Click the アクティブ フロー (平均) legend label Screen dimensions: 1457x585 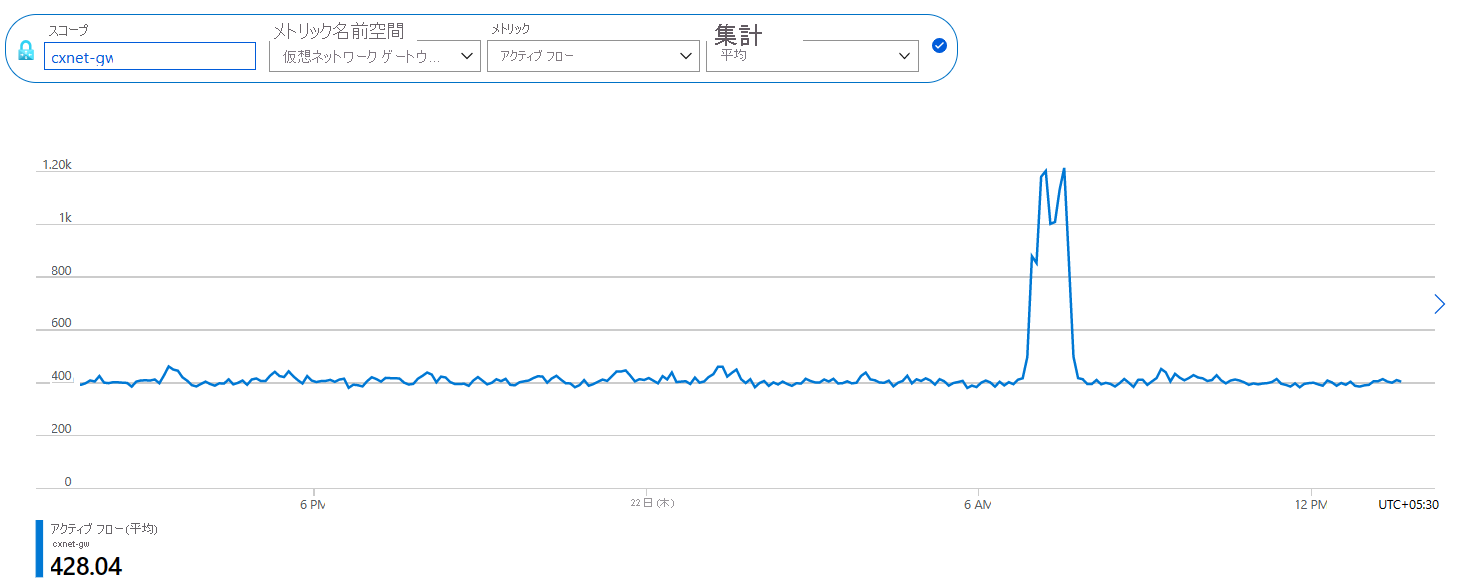tap(104, 528)
